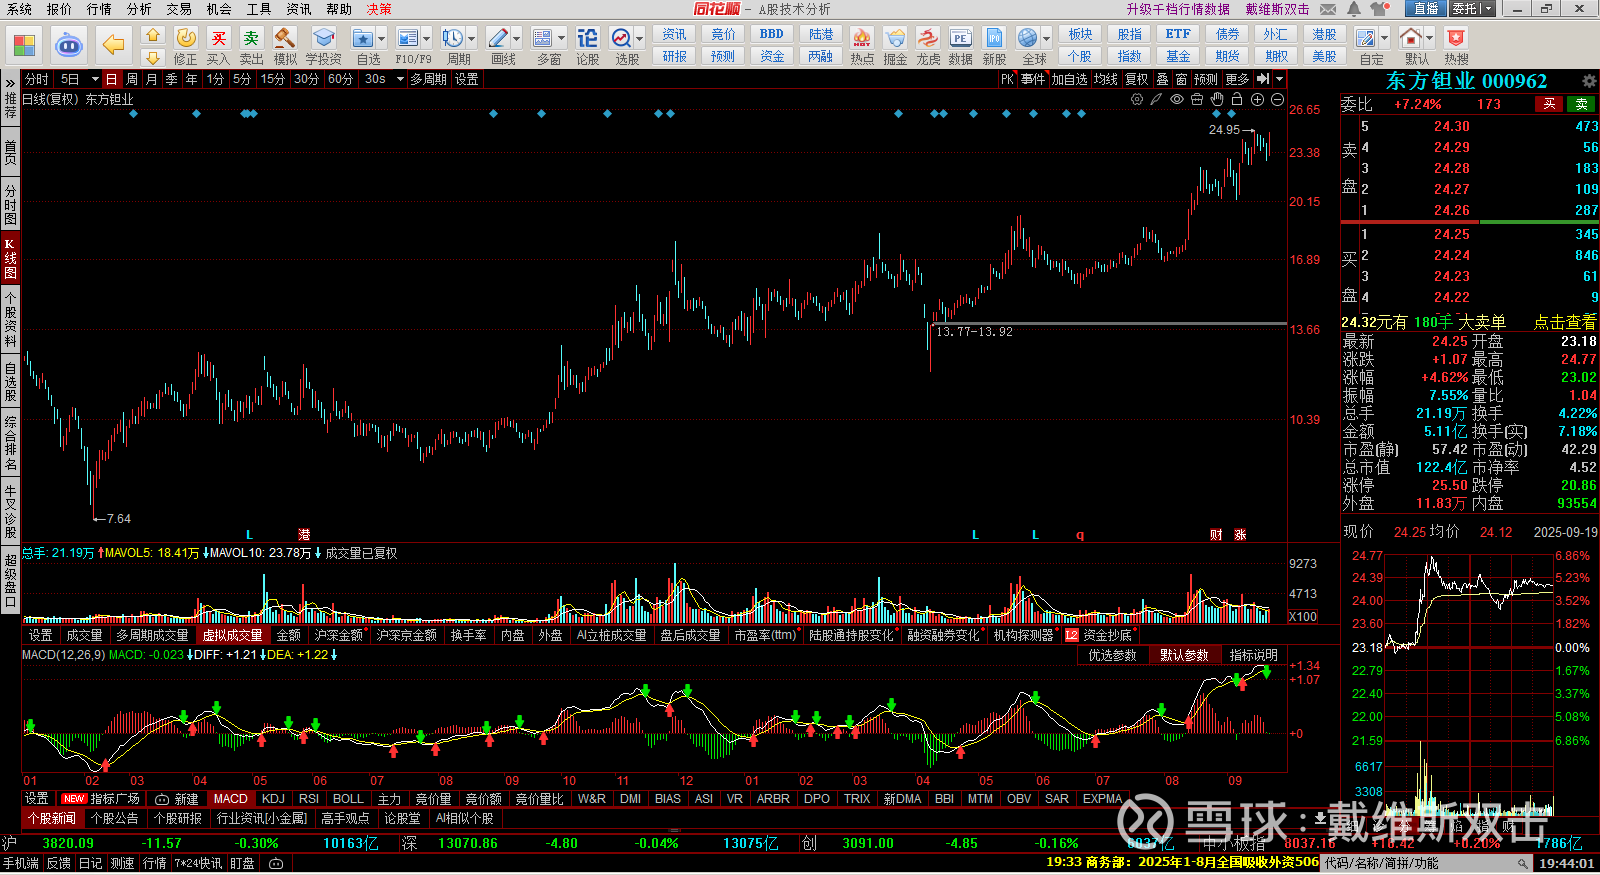Zoom in chart with plus icon
The width and height of the screenshot is (1600, 875).
1257,99
